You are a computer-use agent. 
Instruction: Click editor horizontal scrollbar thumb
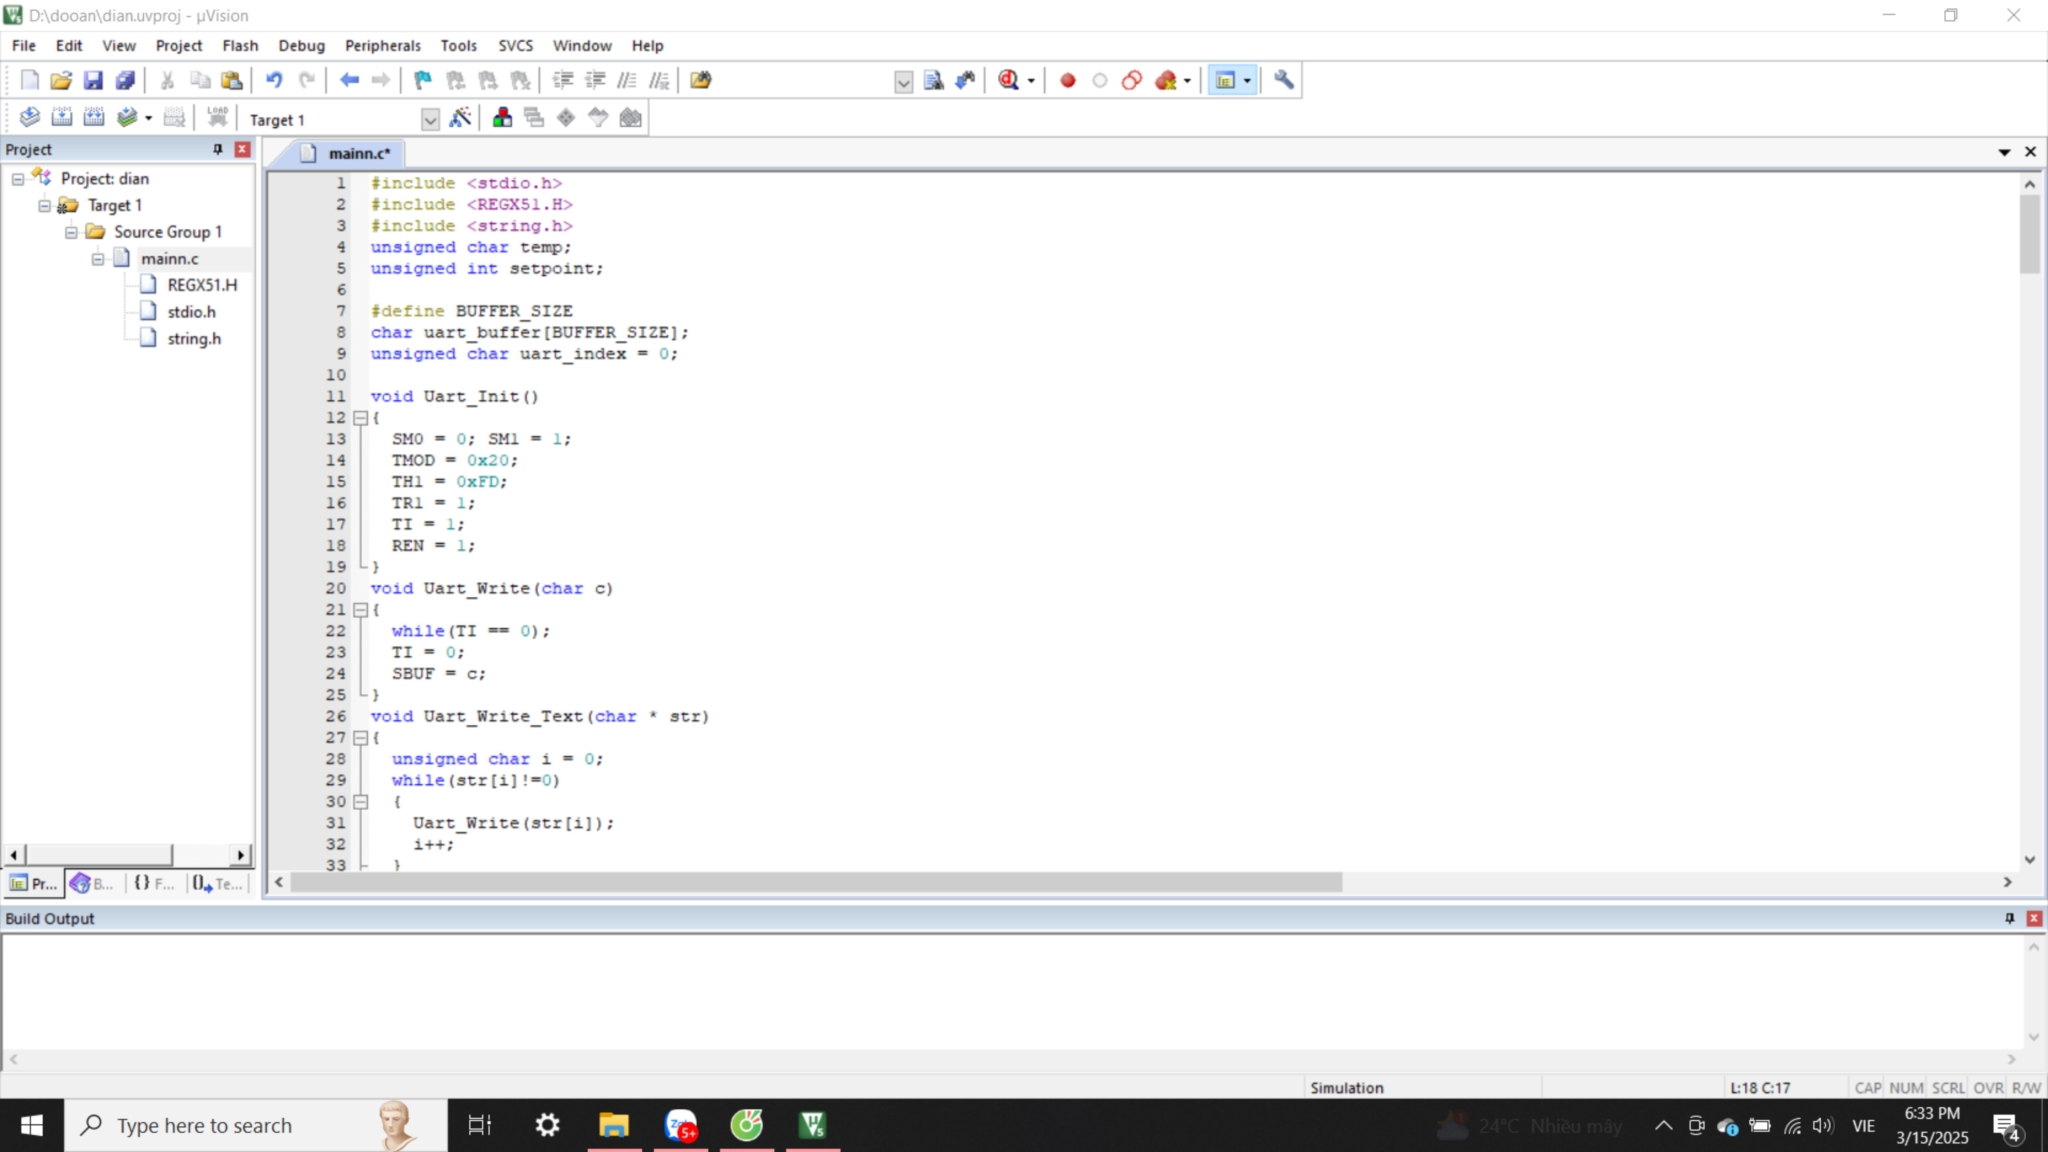point(815,882)
